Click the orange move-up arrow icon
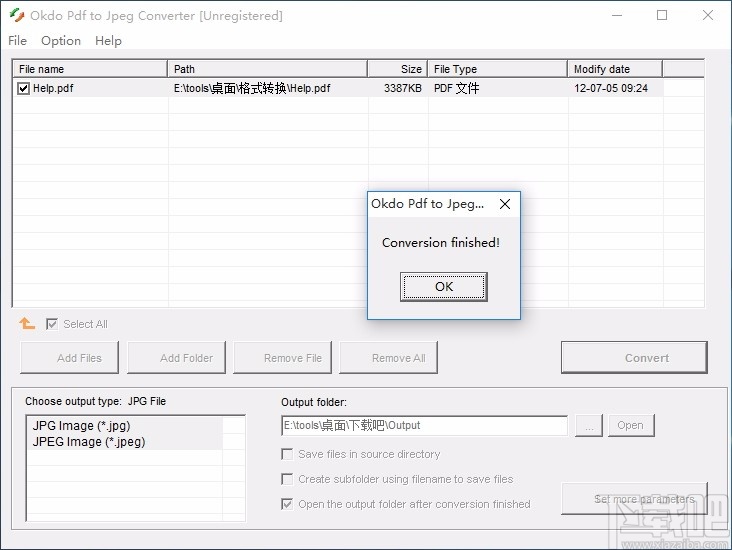The height and width of the screenshot is (550, 732). [x=27, y=324]
